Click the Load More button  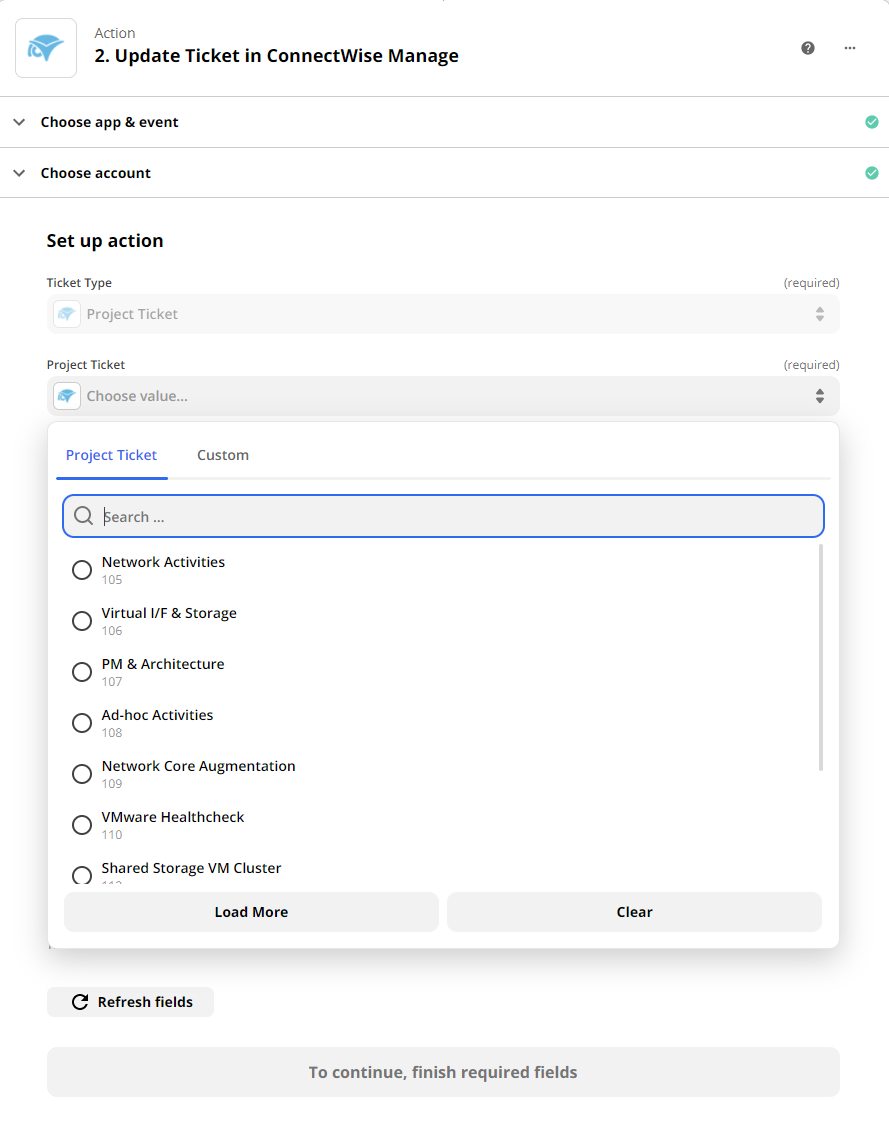[251, 912]
